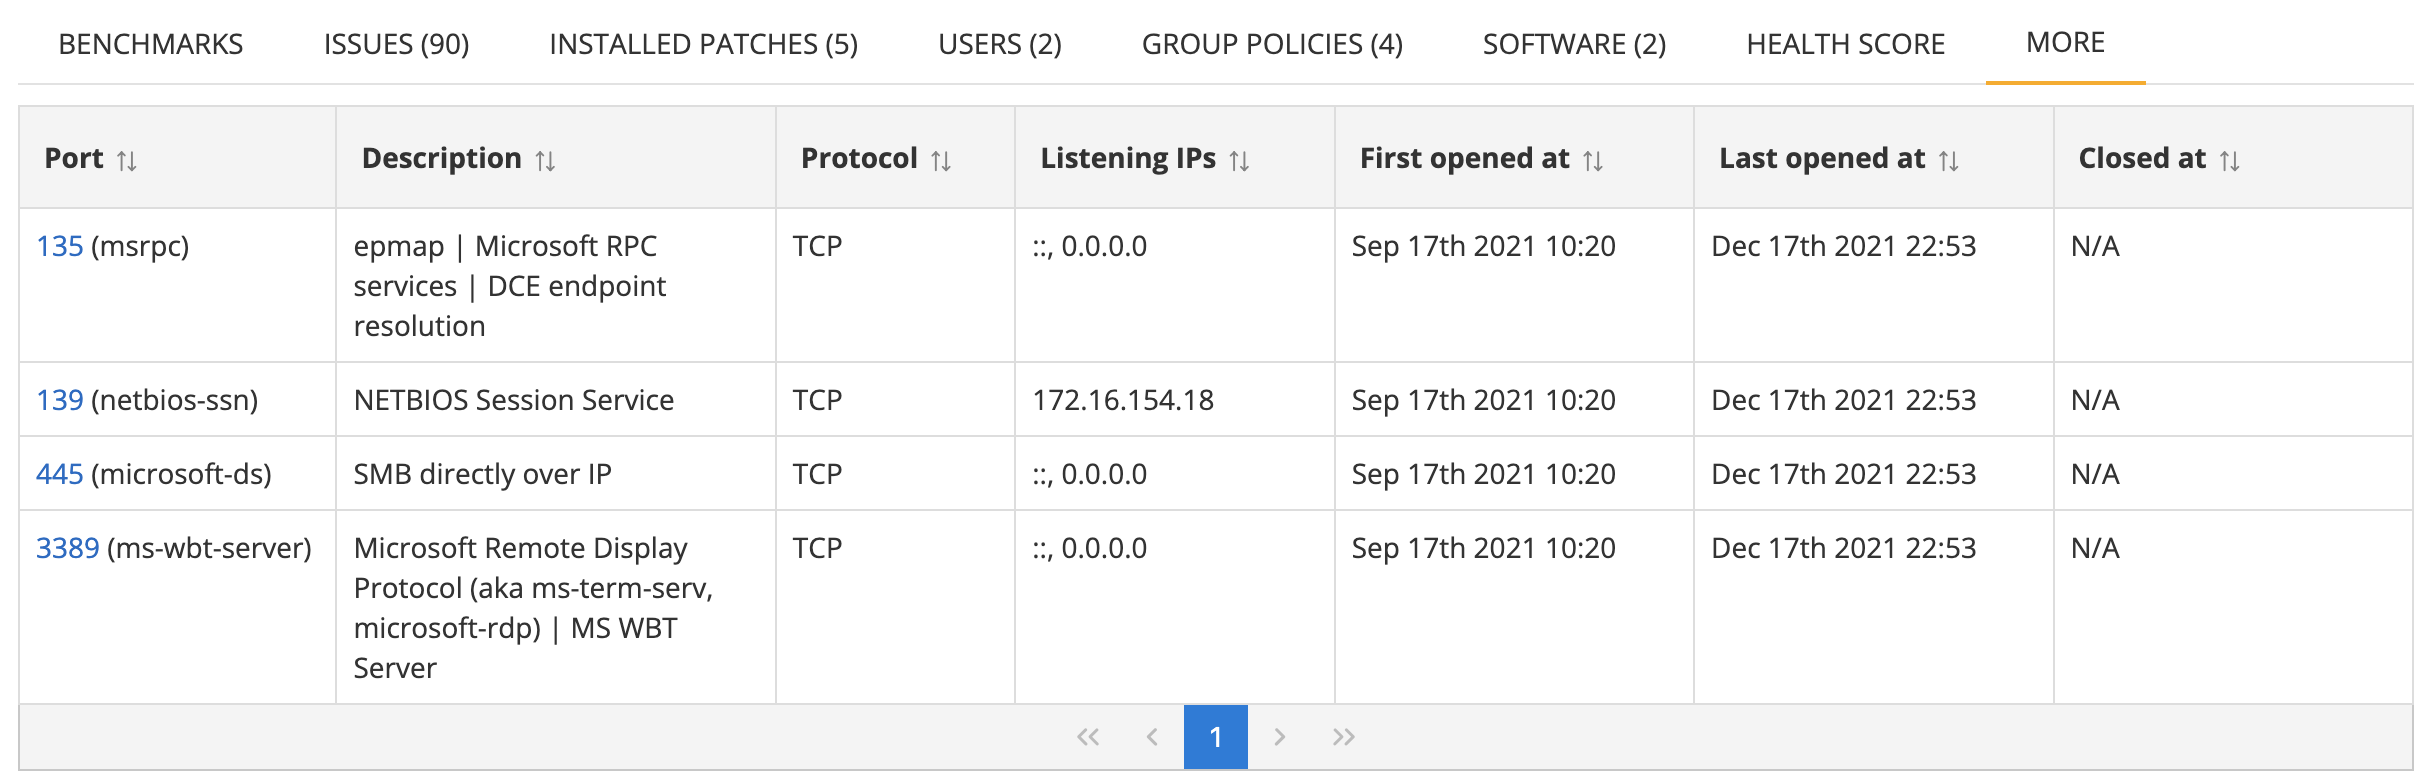
Task: Sort by Protocol using arrow icon
Action: 941,160
